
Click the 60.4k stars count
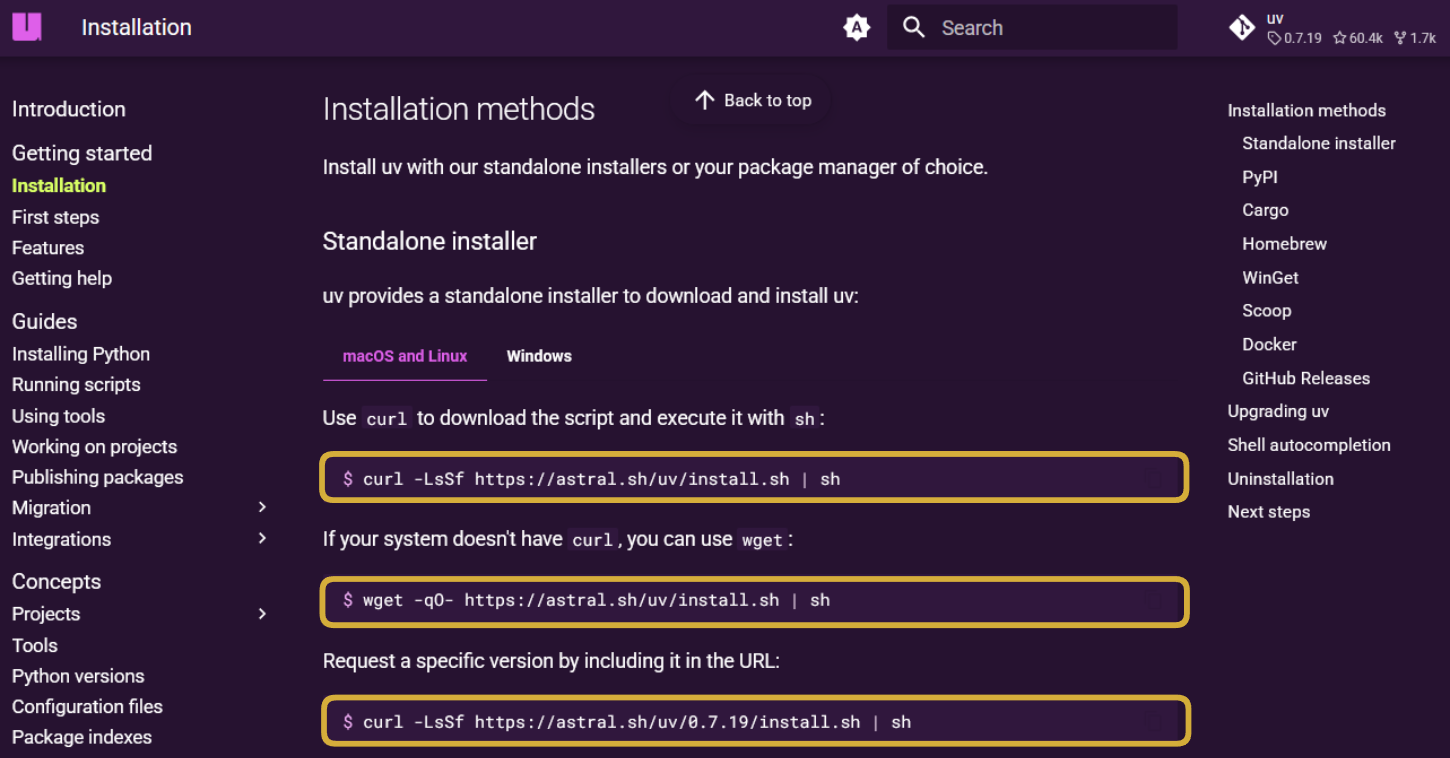click(x=1358, y=38)
